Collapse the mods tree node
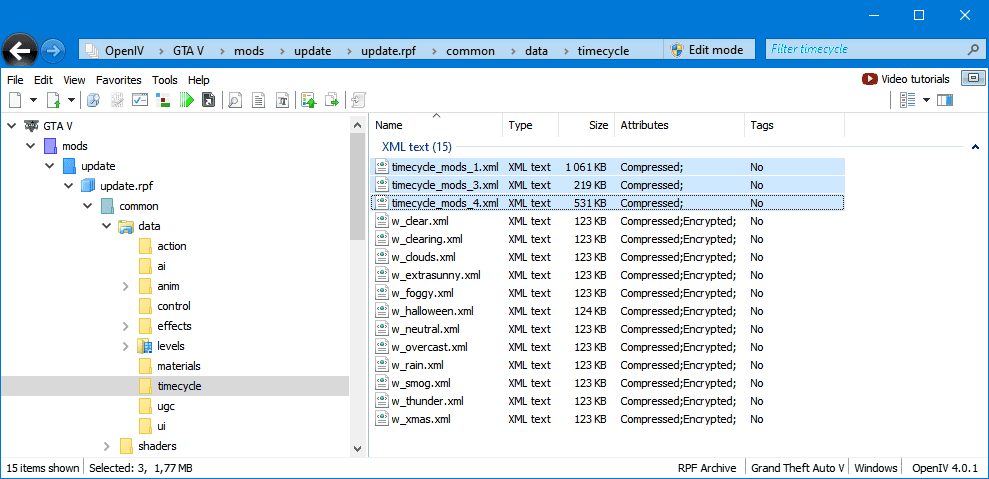 click(x=30, y=146)
